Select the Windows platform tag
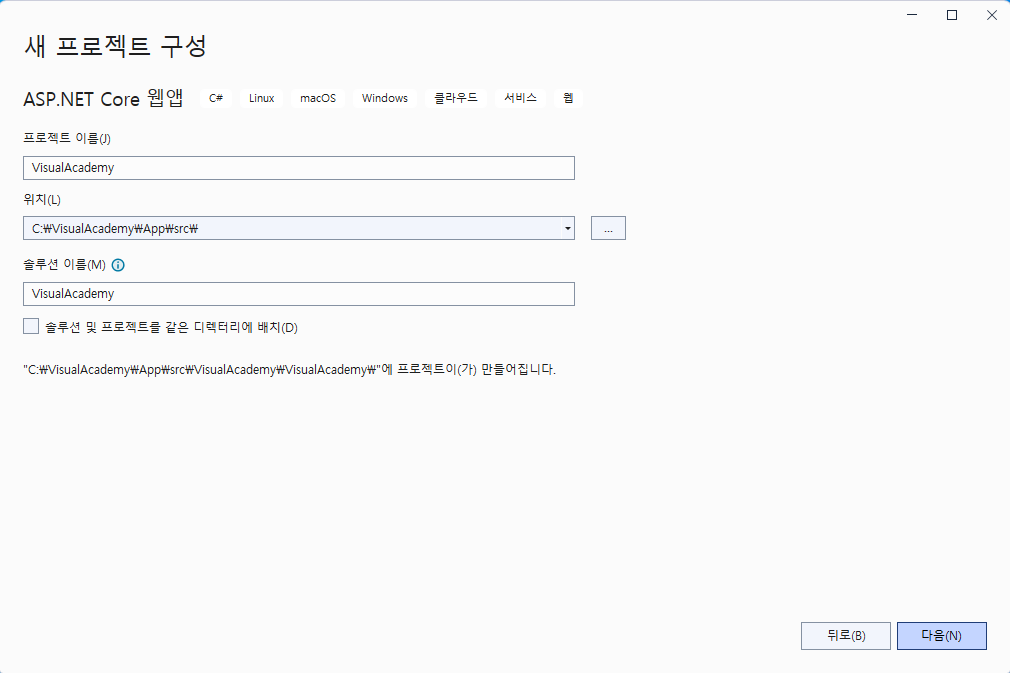Image resolution: width=1010 pixels, height=673 pixels. [x=385, y=98]
